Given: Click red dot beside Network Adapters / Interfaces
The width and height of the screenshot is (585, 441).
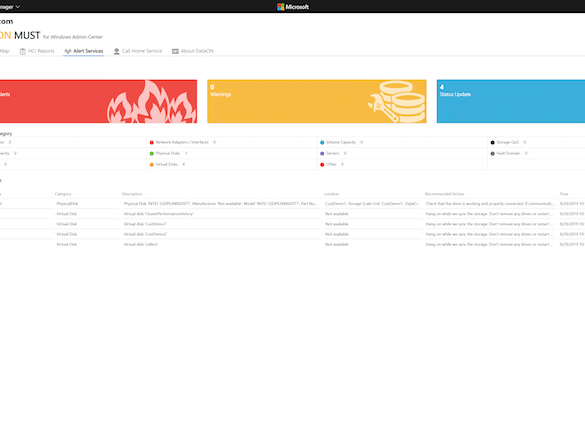Looking at the screenshot, I should coord(151,143).
